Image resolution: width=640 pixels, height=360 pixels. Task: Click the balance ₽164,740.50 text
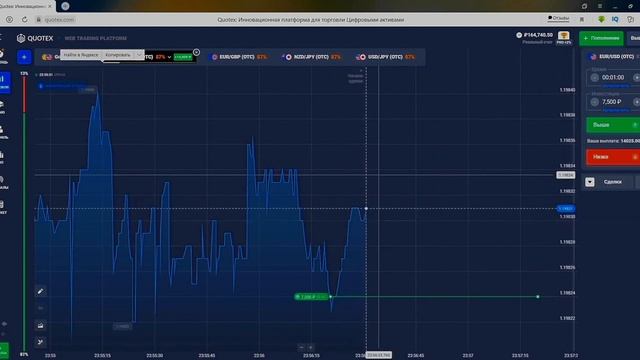point(538,35)
